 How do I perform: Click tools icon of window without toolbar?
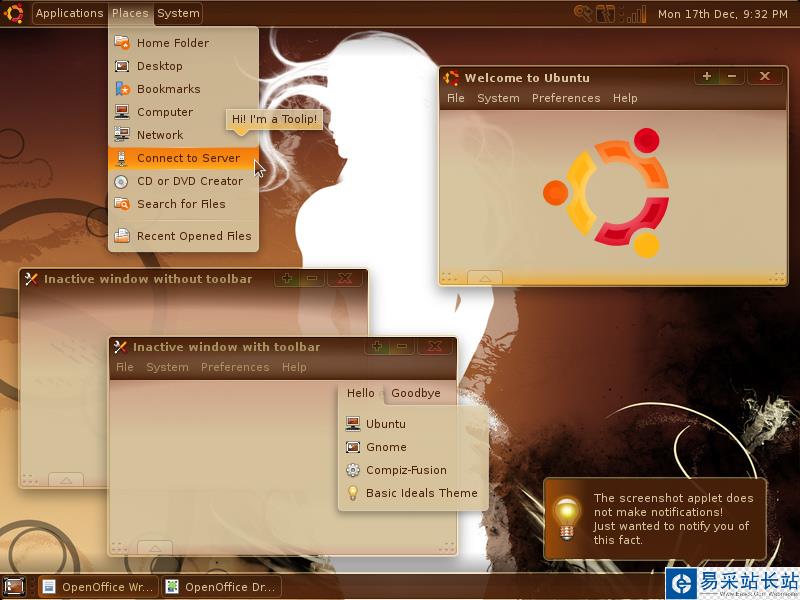click(x=32, y=279)
